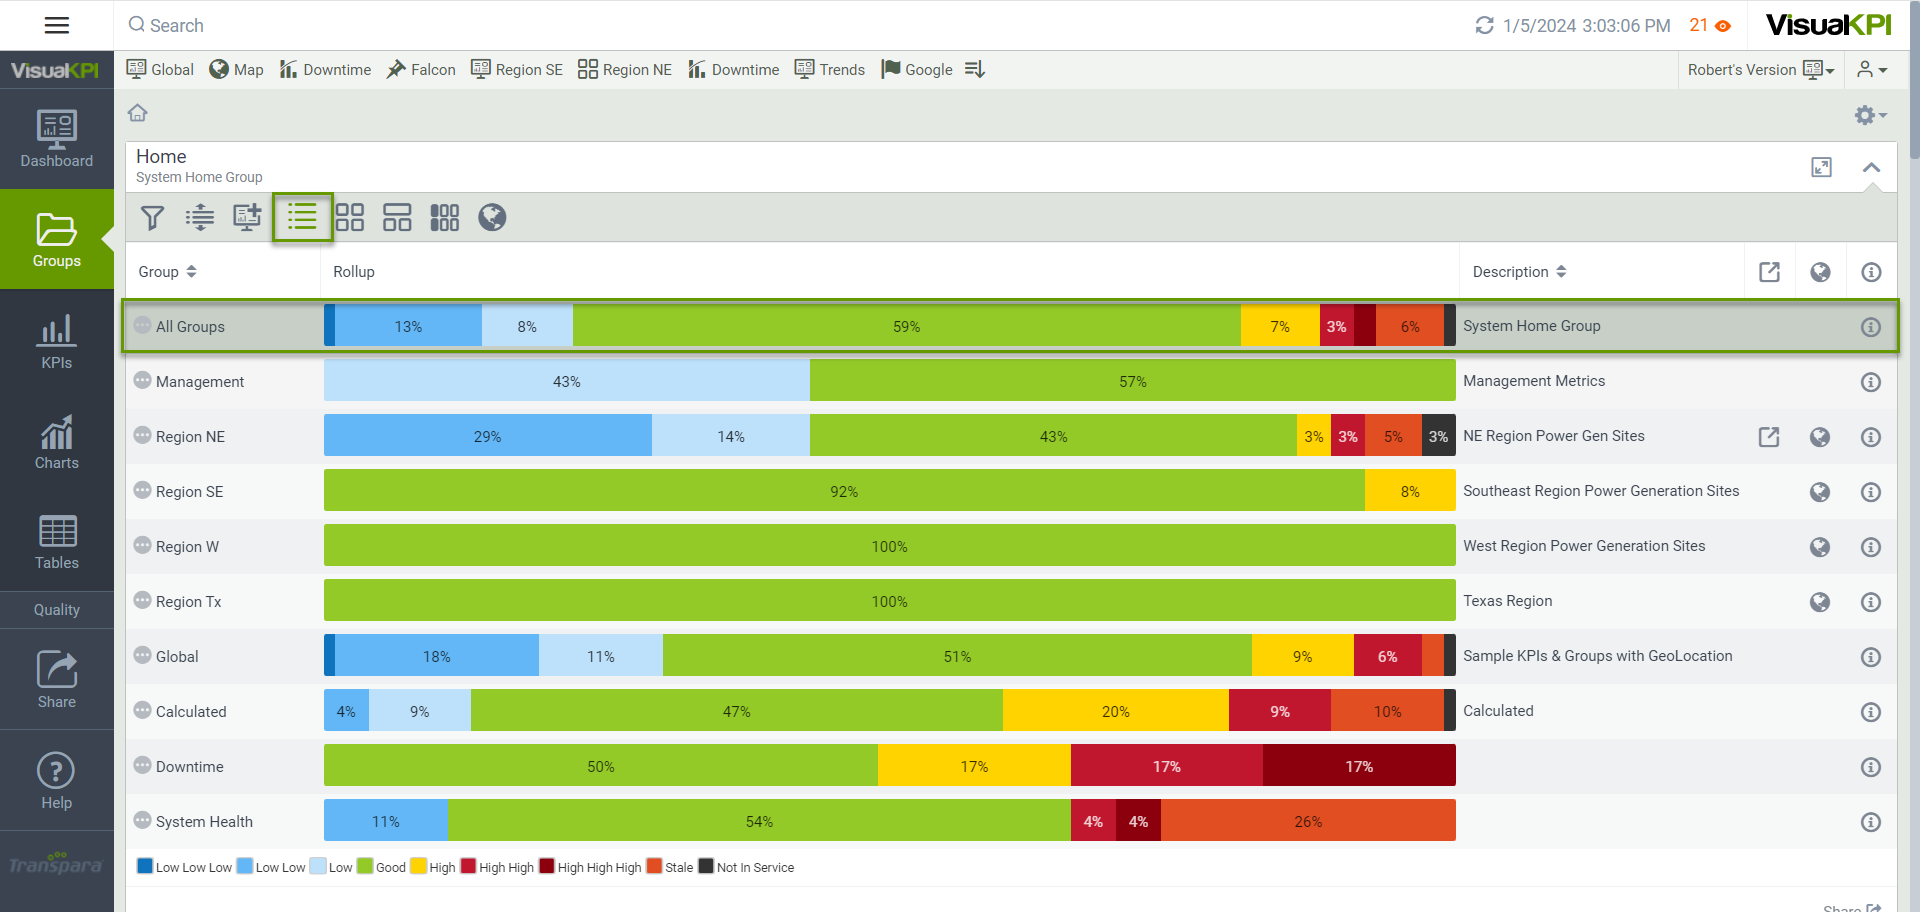Open the Share sidebar item
Viewport: 1920px width, 912px height.
(x=57, y=680)
